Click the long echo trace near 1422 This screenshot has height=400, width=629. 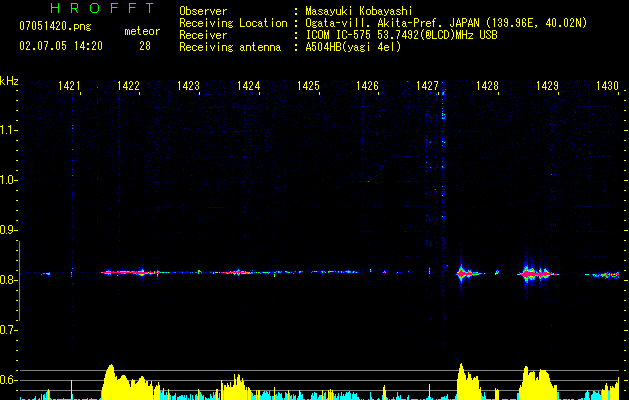coord(128,272)
